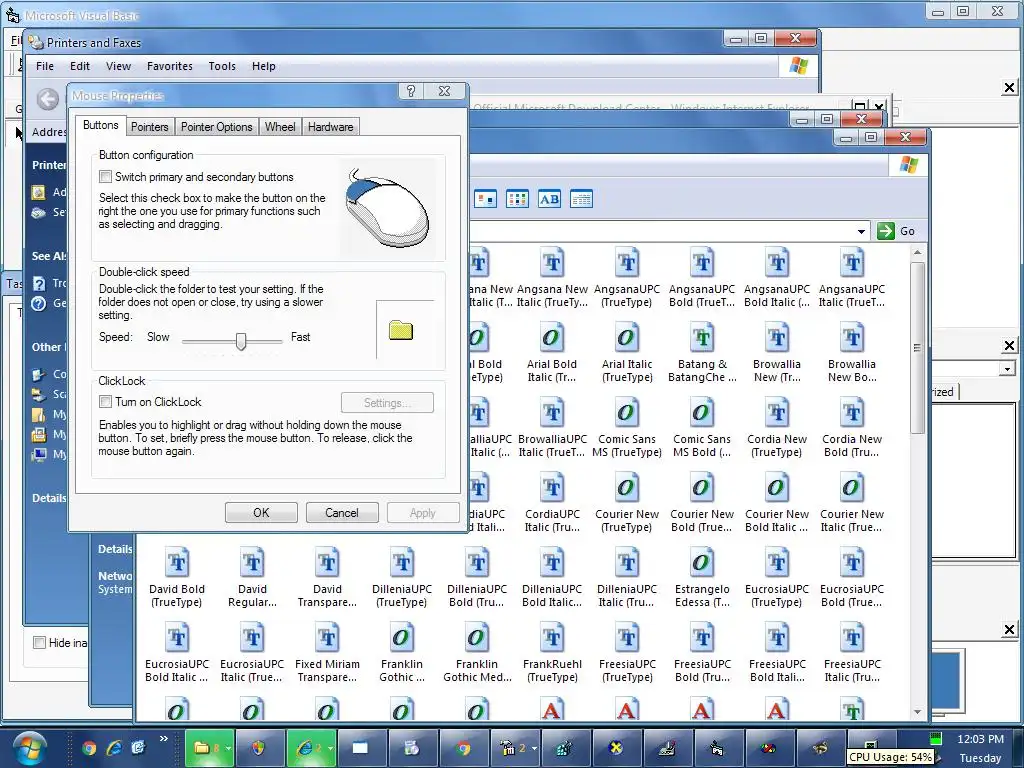Viewport: 1024px width, 768px height.
Task: Open the Windows Start orb
Action: point(29,748)
